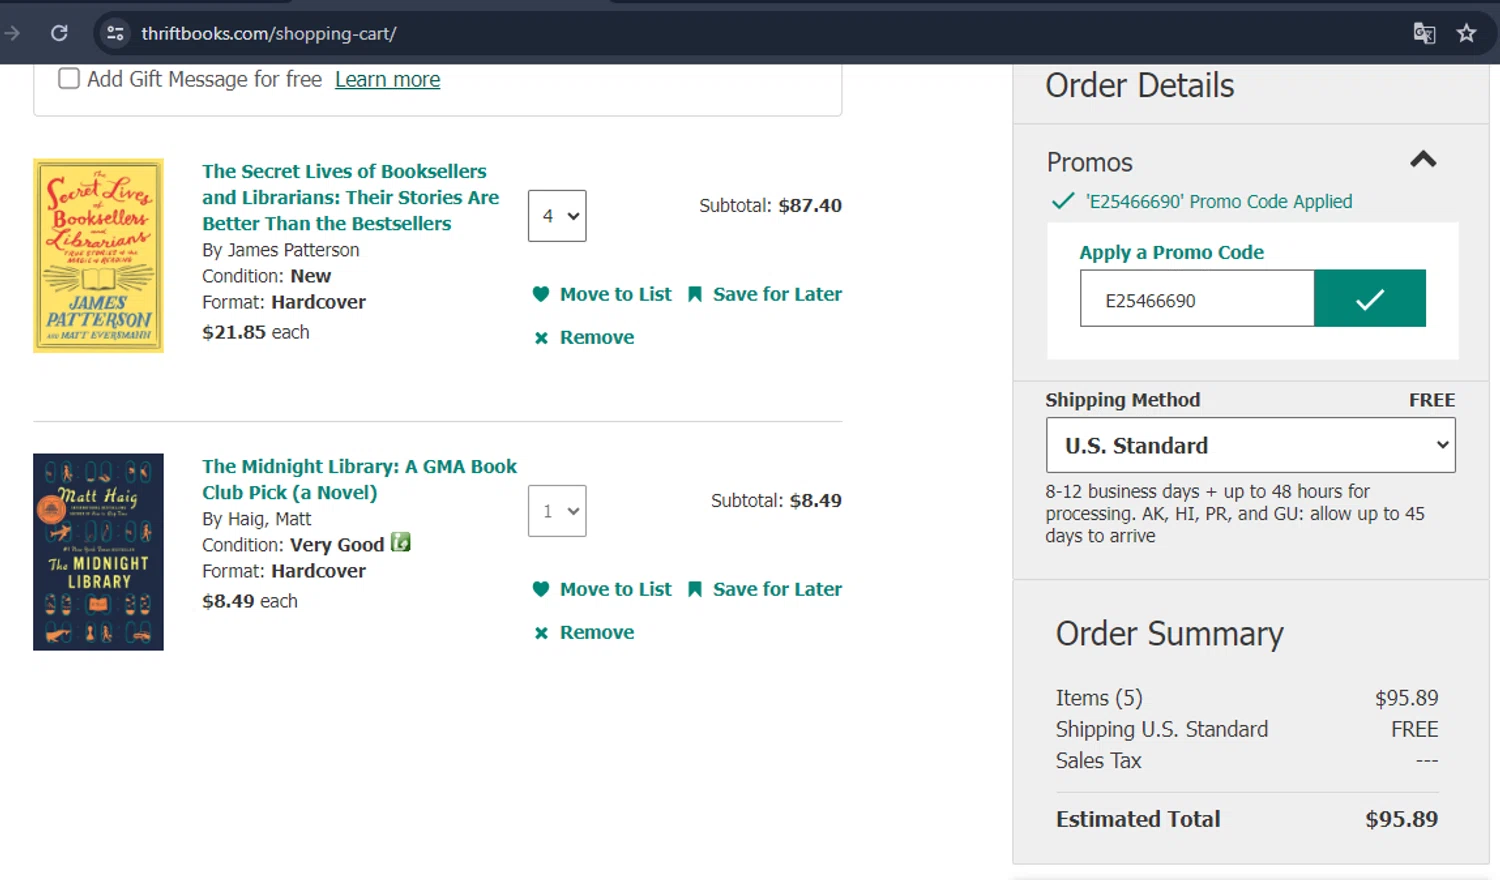Click the Sales Tax summary line
The width and height of the screenshot is (1500, 880).
[x=1247, y=760]
